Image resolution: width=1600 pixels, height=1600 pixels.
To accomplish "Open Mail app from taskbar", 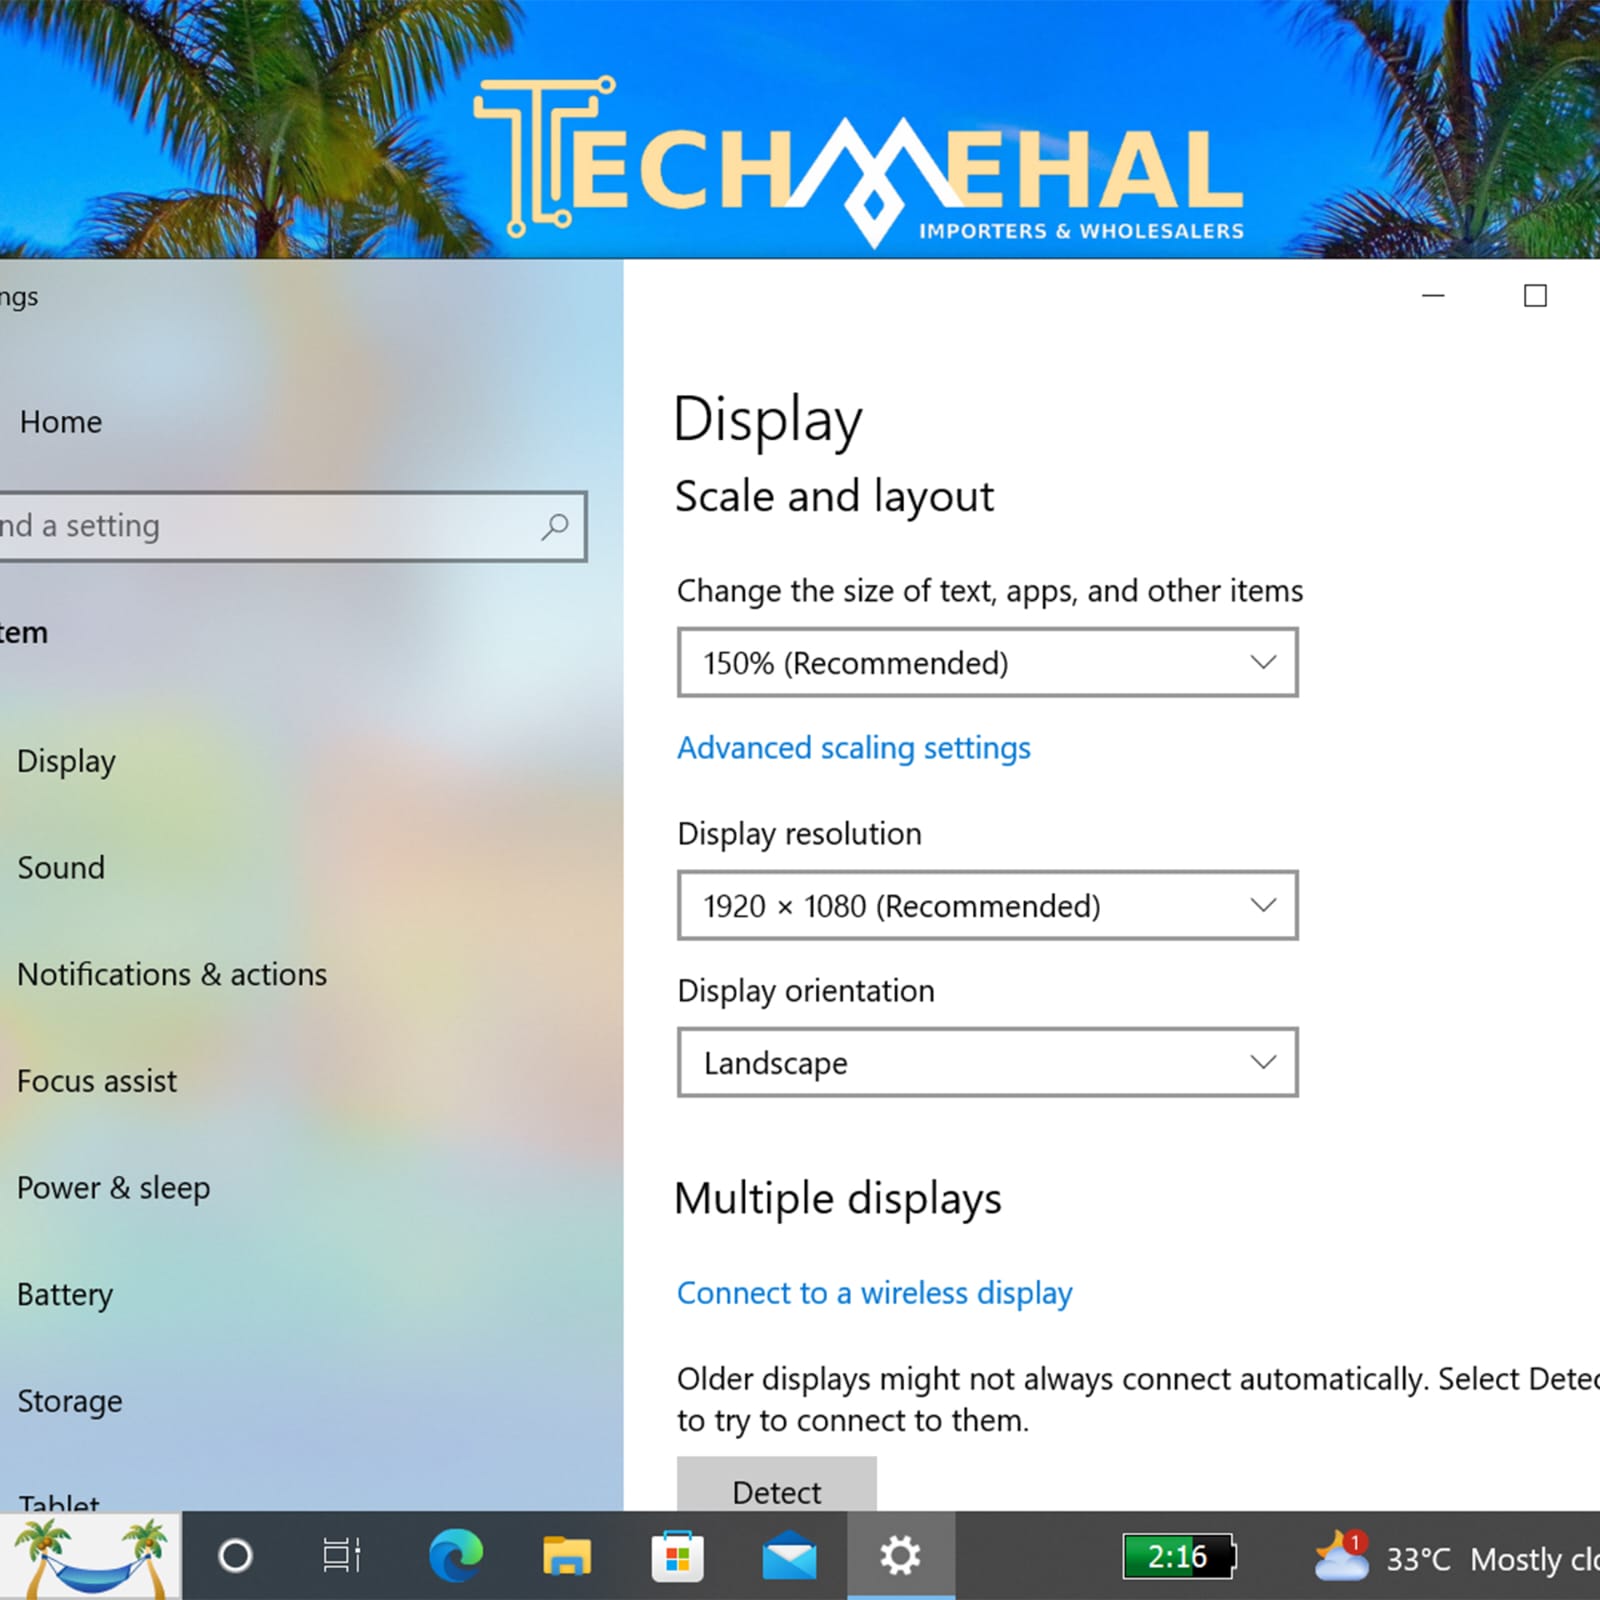I will 789,1556.
